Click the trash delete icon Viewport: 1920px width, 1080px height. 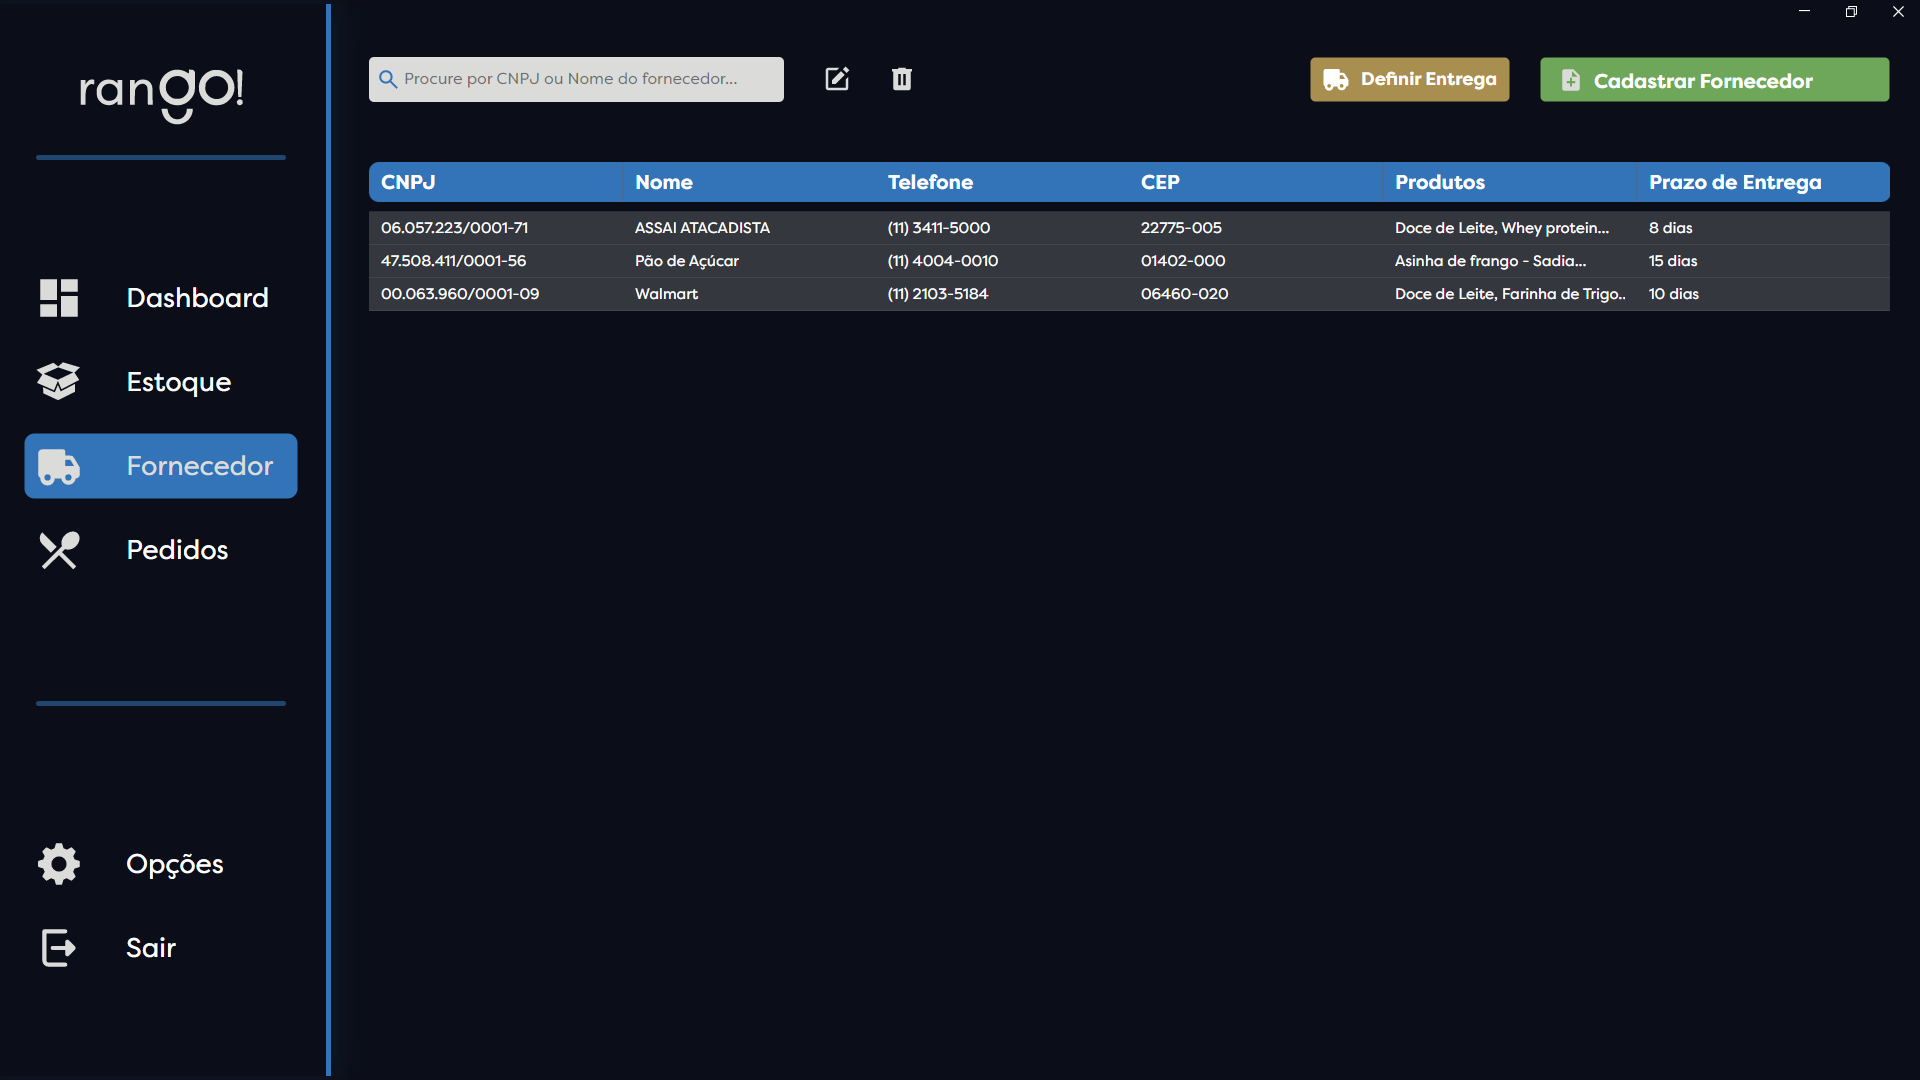901,79
